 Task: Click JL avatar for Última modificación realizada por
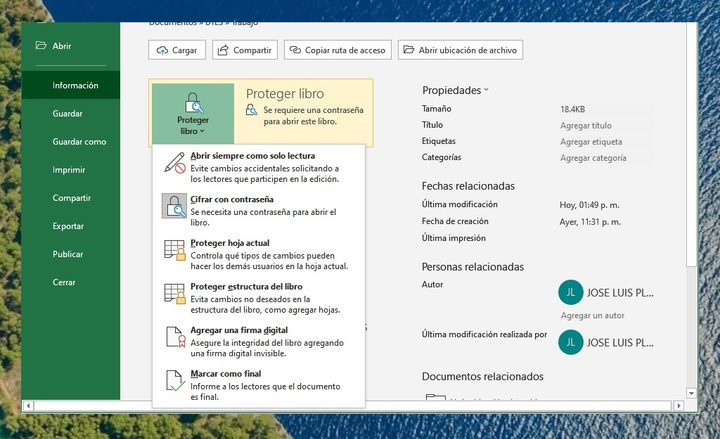coord(571,342)
